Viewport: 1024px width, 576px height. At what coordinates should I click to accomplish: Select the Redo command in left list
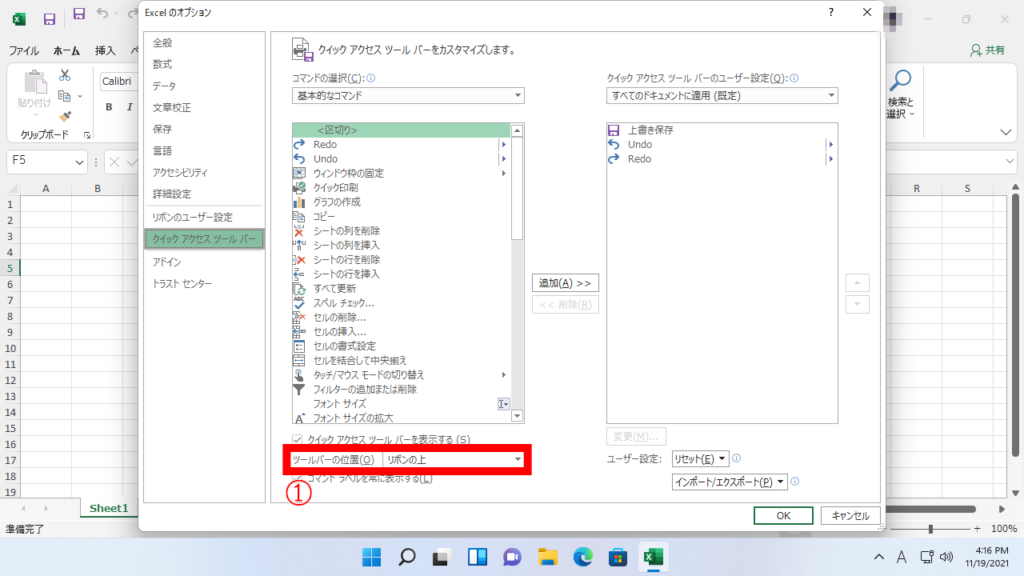(x=325, y=145)
